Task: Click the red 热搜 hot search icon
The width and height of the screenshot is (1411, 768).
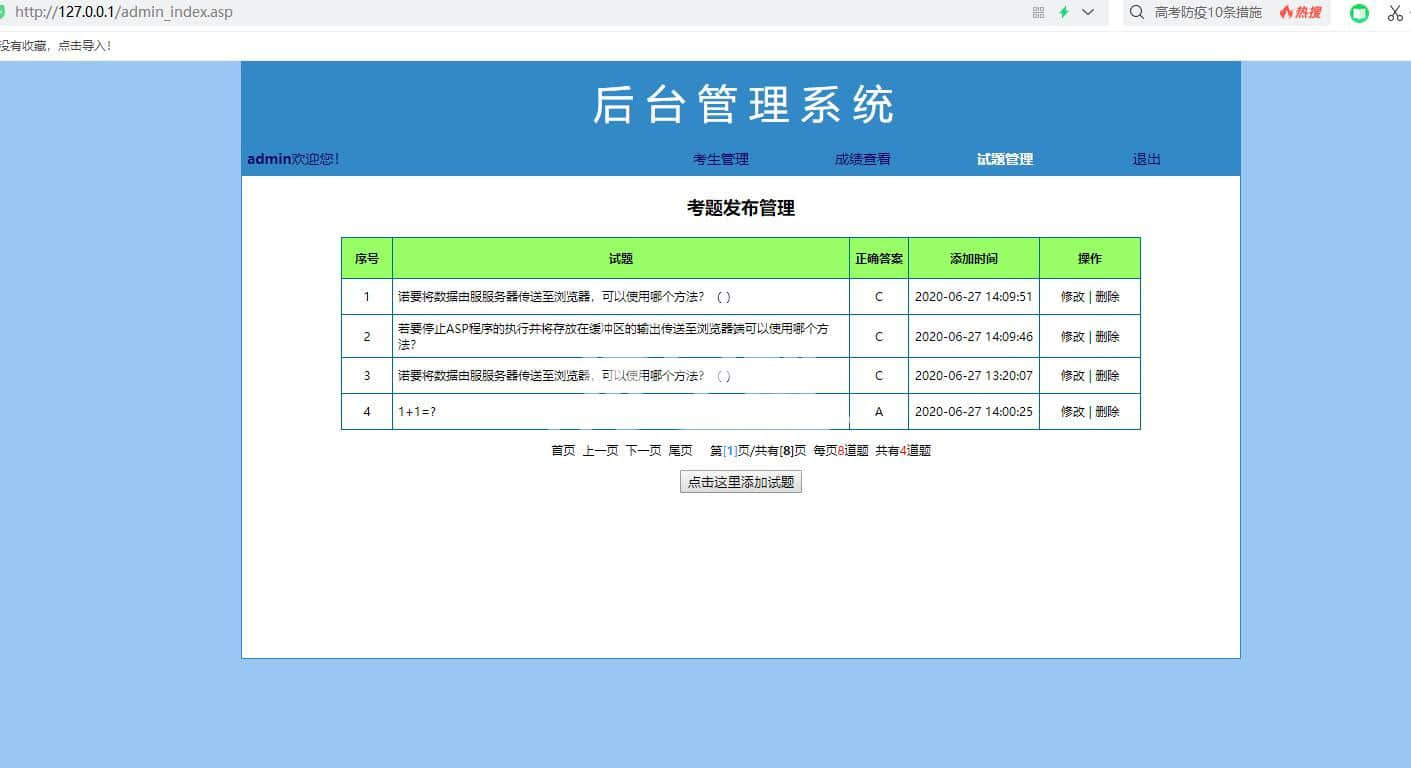Action: [x=1300, y=13]
